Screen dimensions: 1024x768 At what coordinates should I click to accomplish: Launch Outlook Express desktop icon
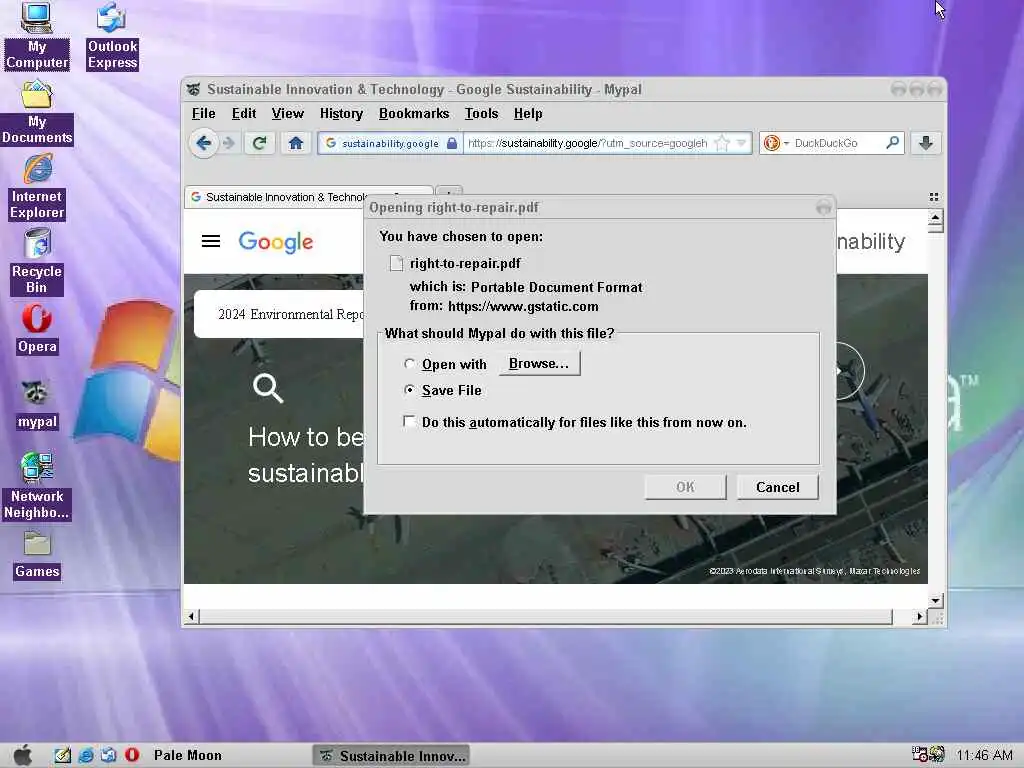coord(112,36)
